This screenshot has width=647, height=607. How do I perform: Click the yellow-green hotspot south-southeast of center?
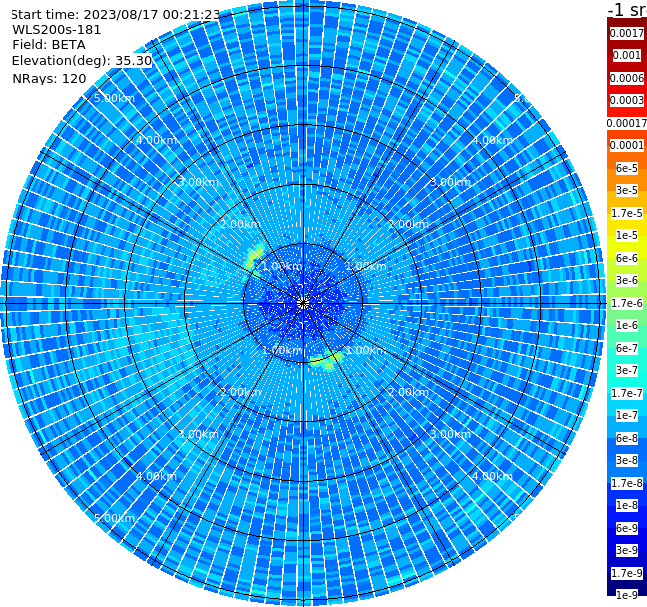326,361
